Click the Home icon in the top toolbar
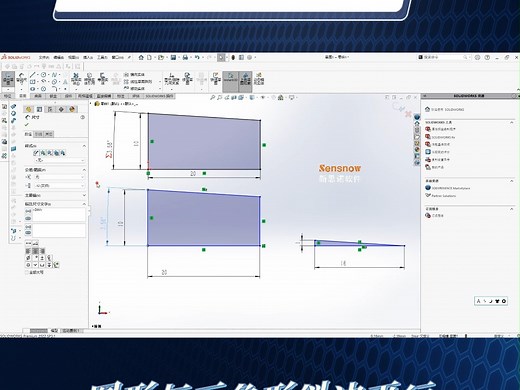 click(141, 57)
